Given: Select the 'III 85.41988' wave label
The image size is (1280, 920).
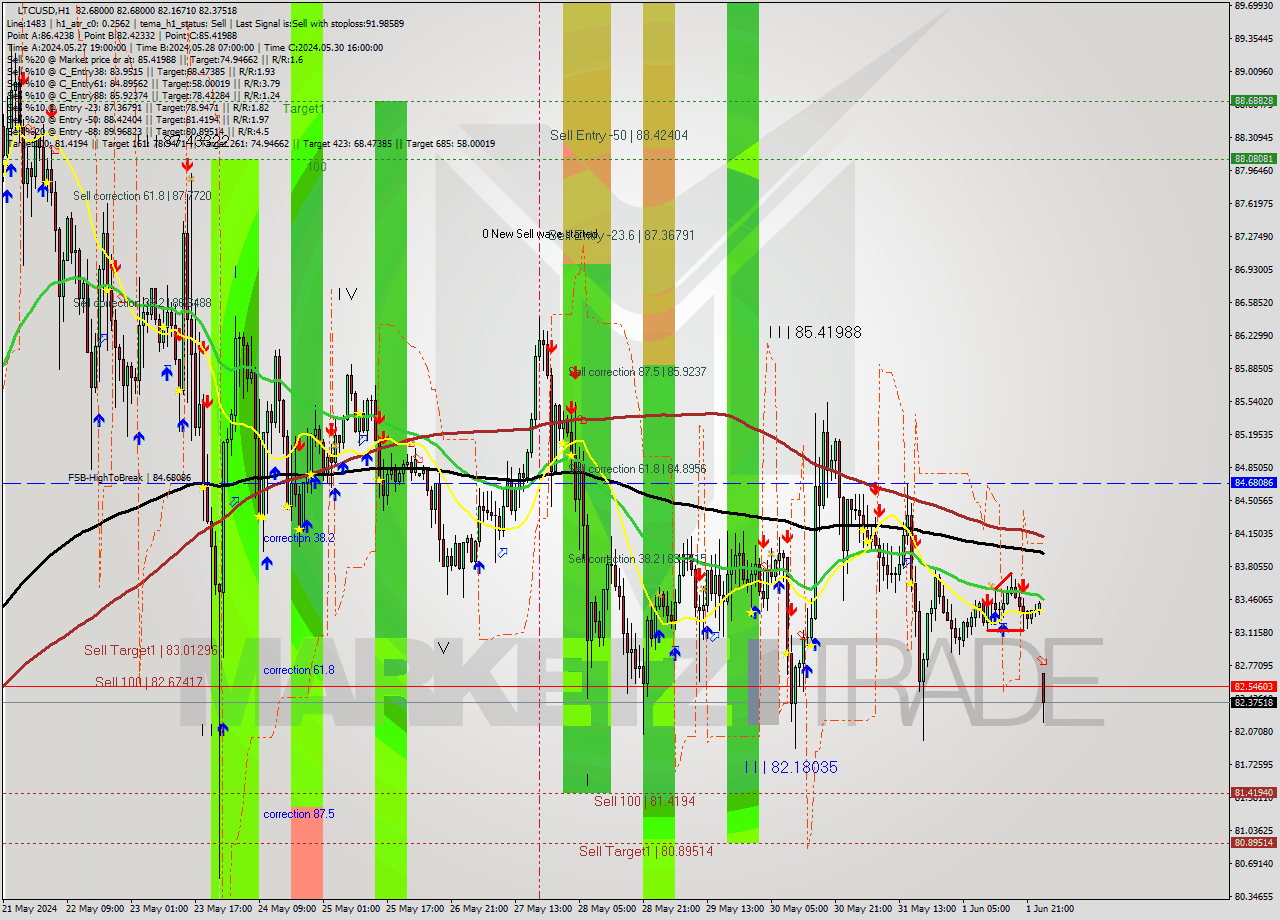Looking at the screenshot, I should coord(815,332).
